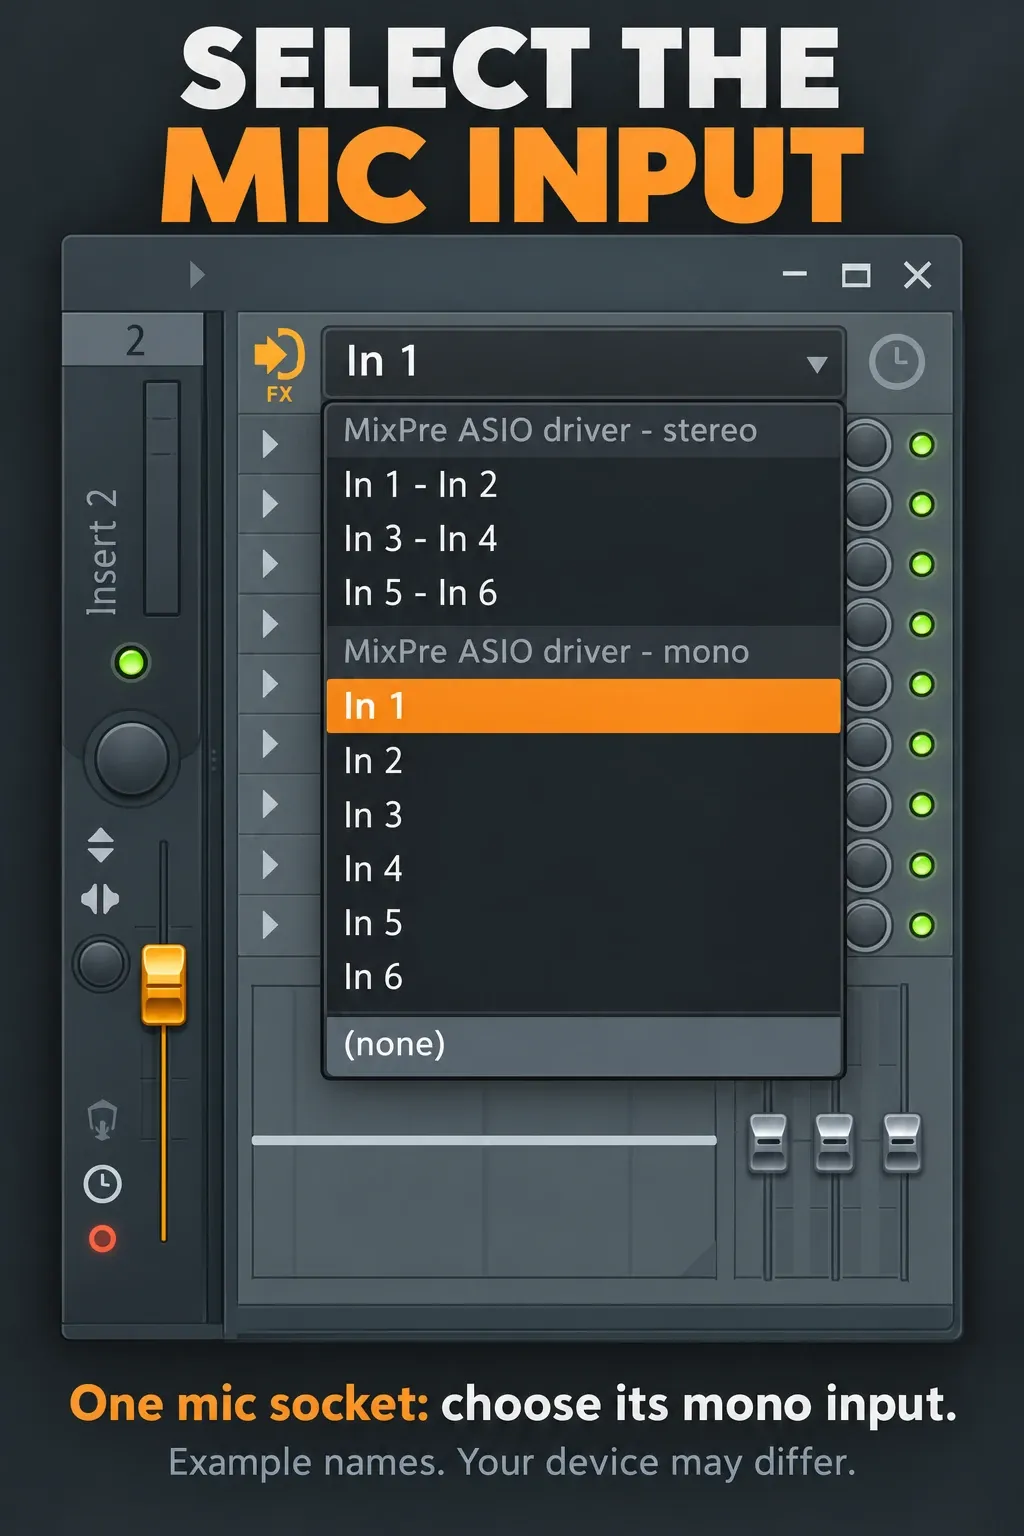Toggle the fourth effect slot green LED
This screenshot has width=1024, height=1536.
922,625
